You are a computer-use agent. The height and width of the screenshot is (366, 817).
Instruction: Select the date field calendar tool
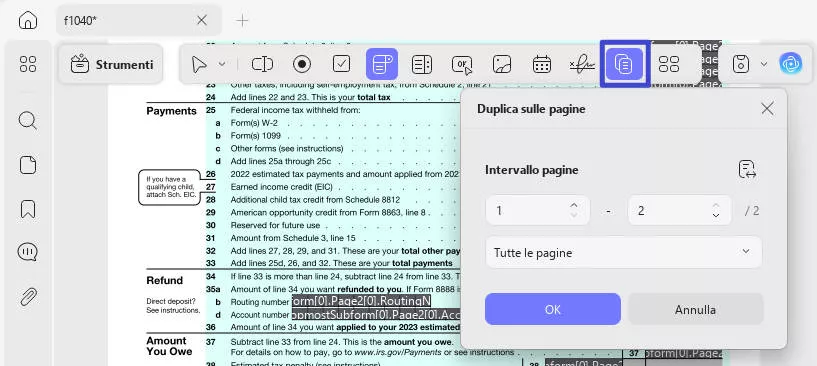(x=542, y=64)
